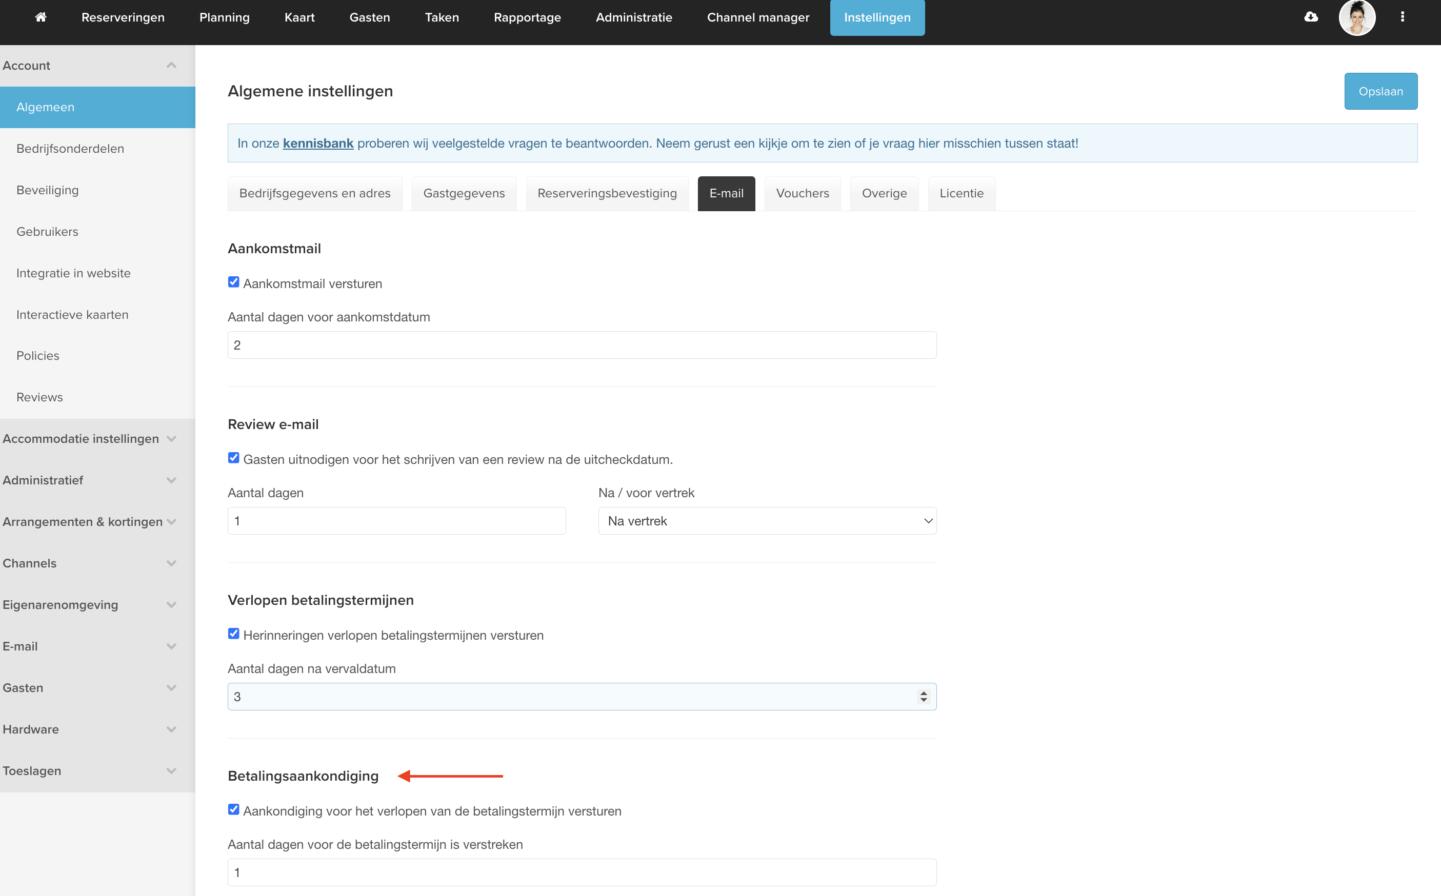Click the home icon in top navigation
Image resolution: width=1441 pixels, height=896 pixels.
pyautogui.click(x=41, y=17)
